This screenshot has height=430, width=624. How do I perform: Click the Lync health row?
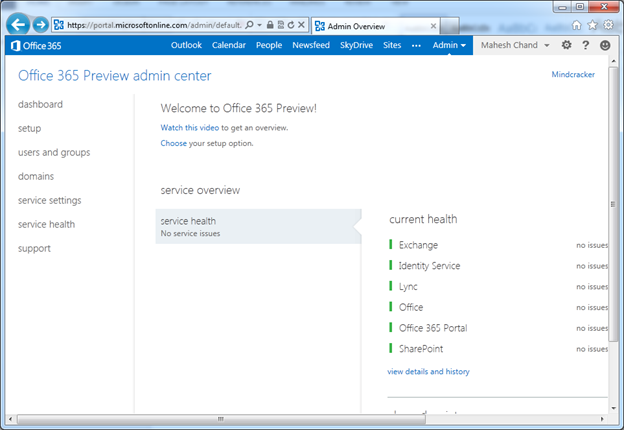[498, 286]
